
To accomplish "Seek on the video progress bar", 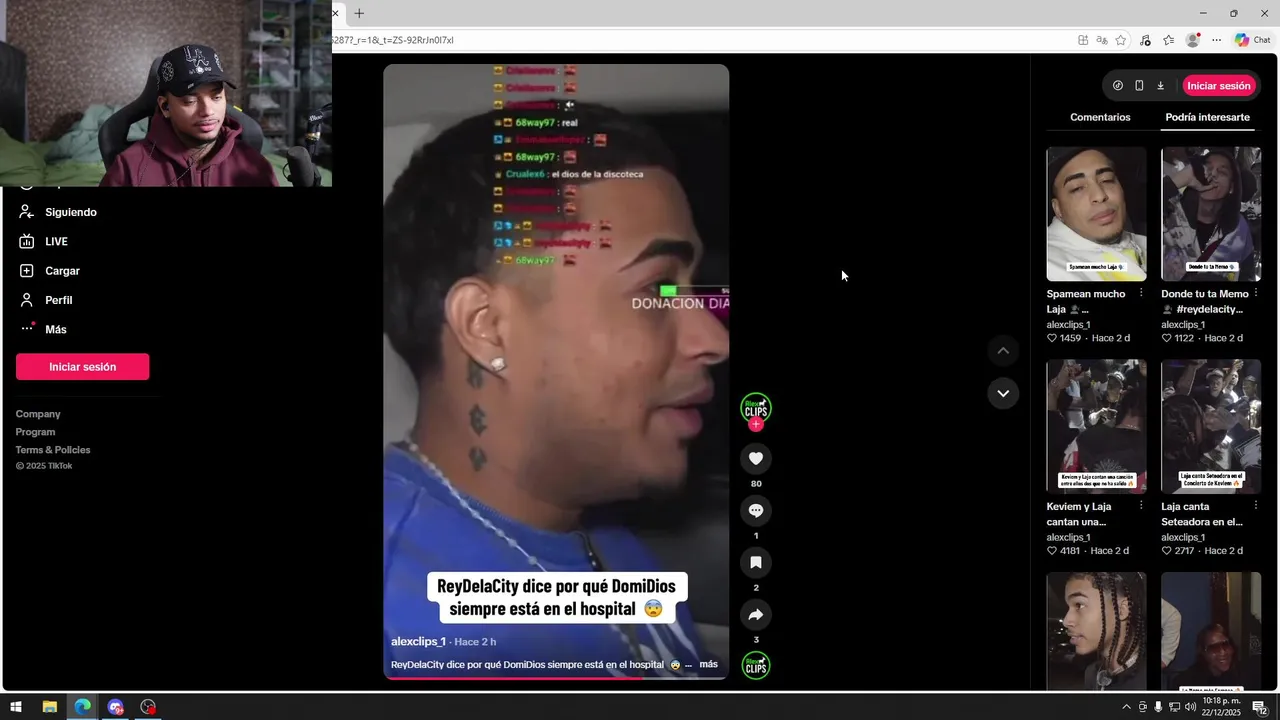I will (x=556, y=678).
